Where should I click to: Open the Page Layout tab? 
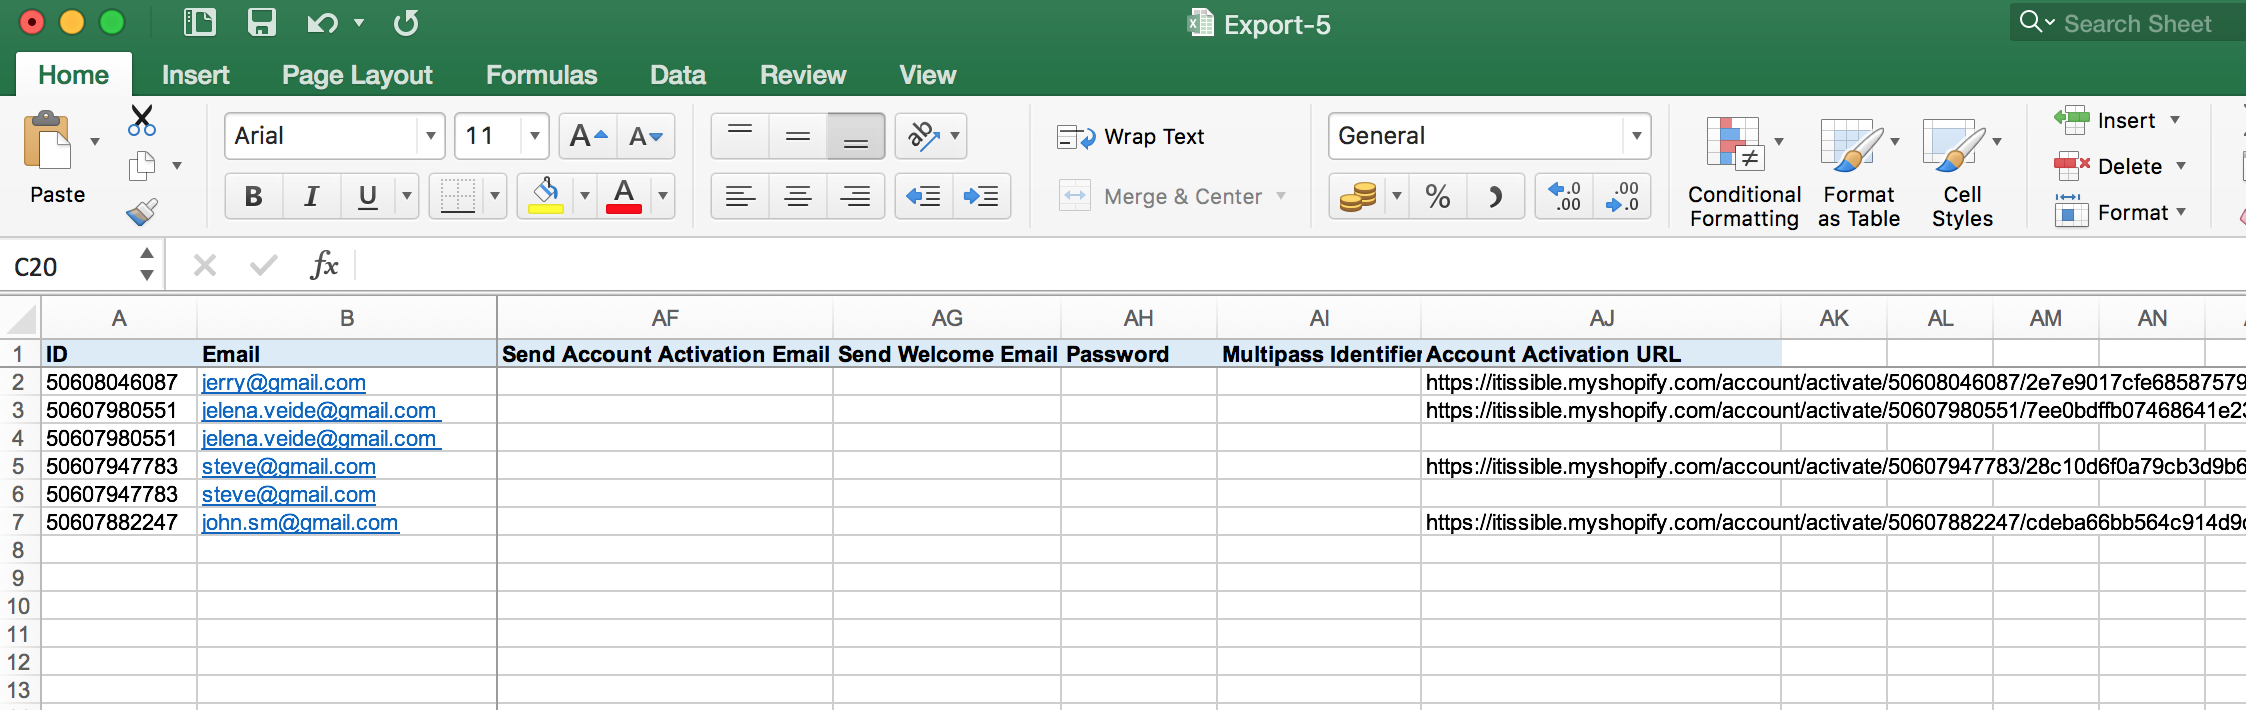click(x=357, y=75)
